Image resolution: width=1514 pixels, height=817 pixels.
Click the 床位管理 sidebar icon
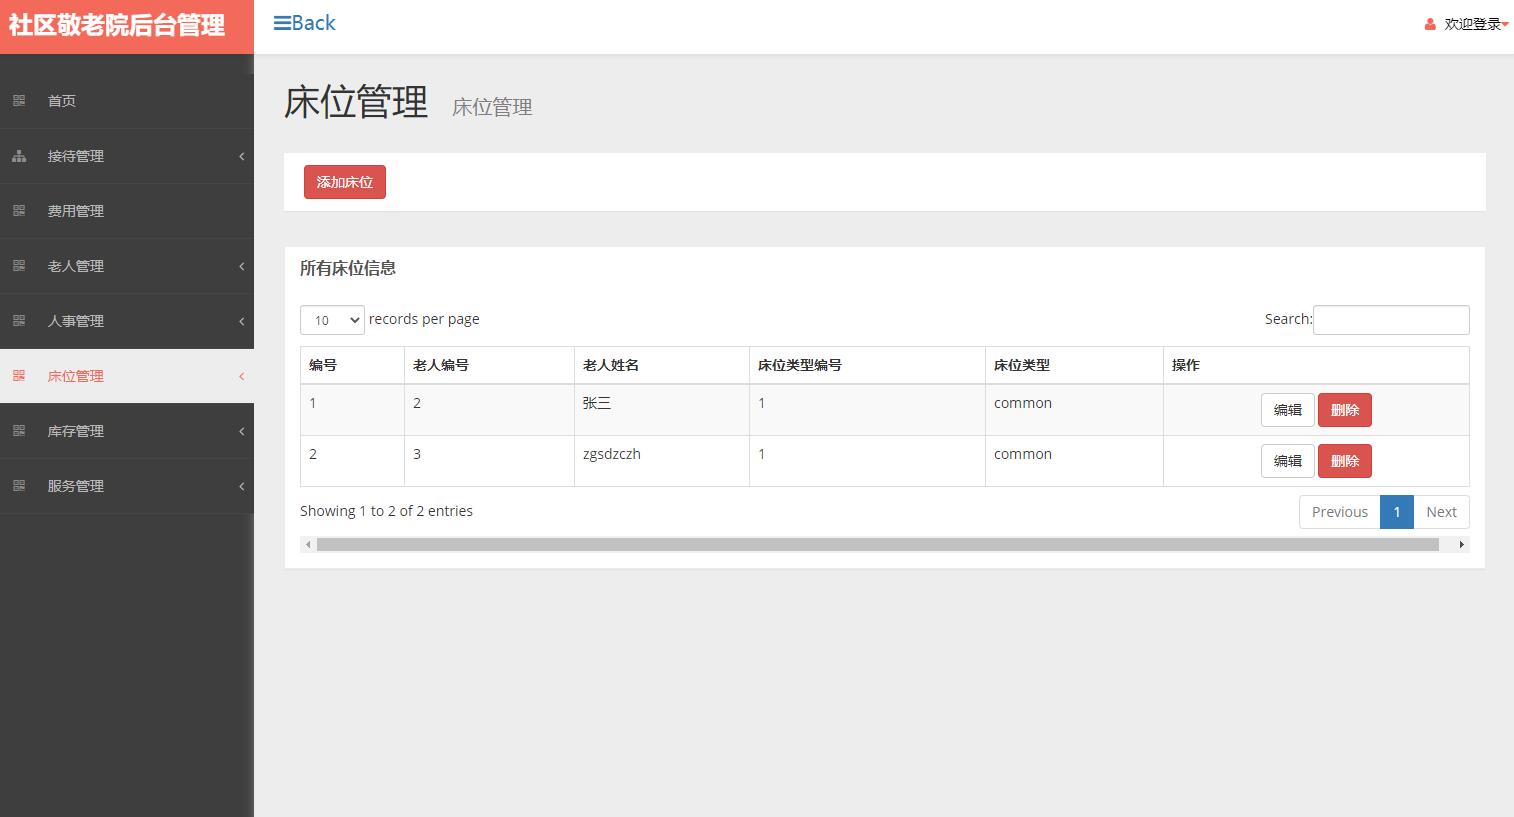tap(19, 376)
